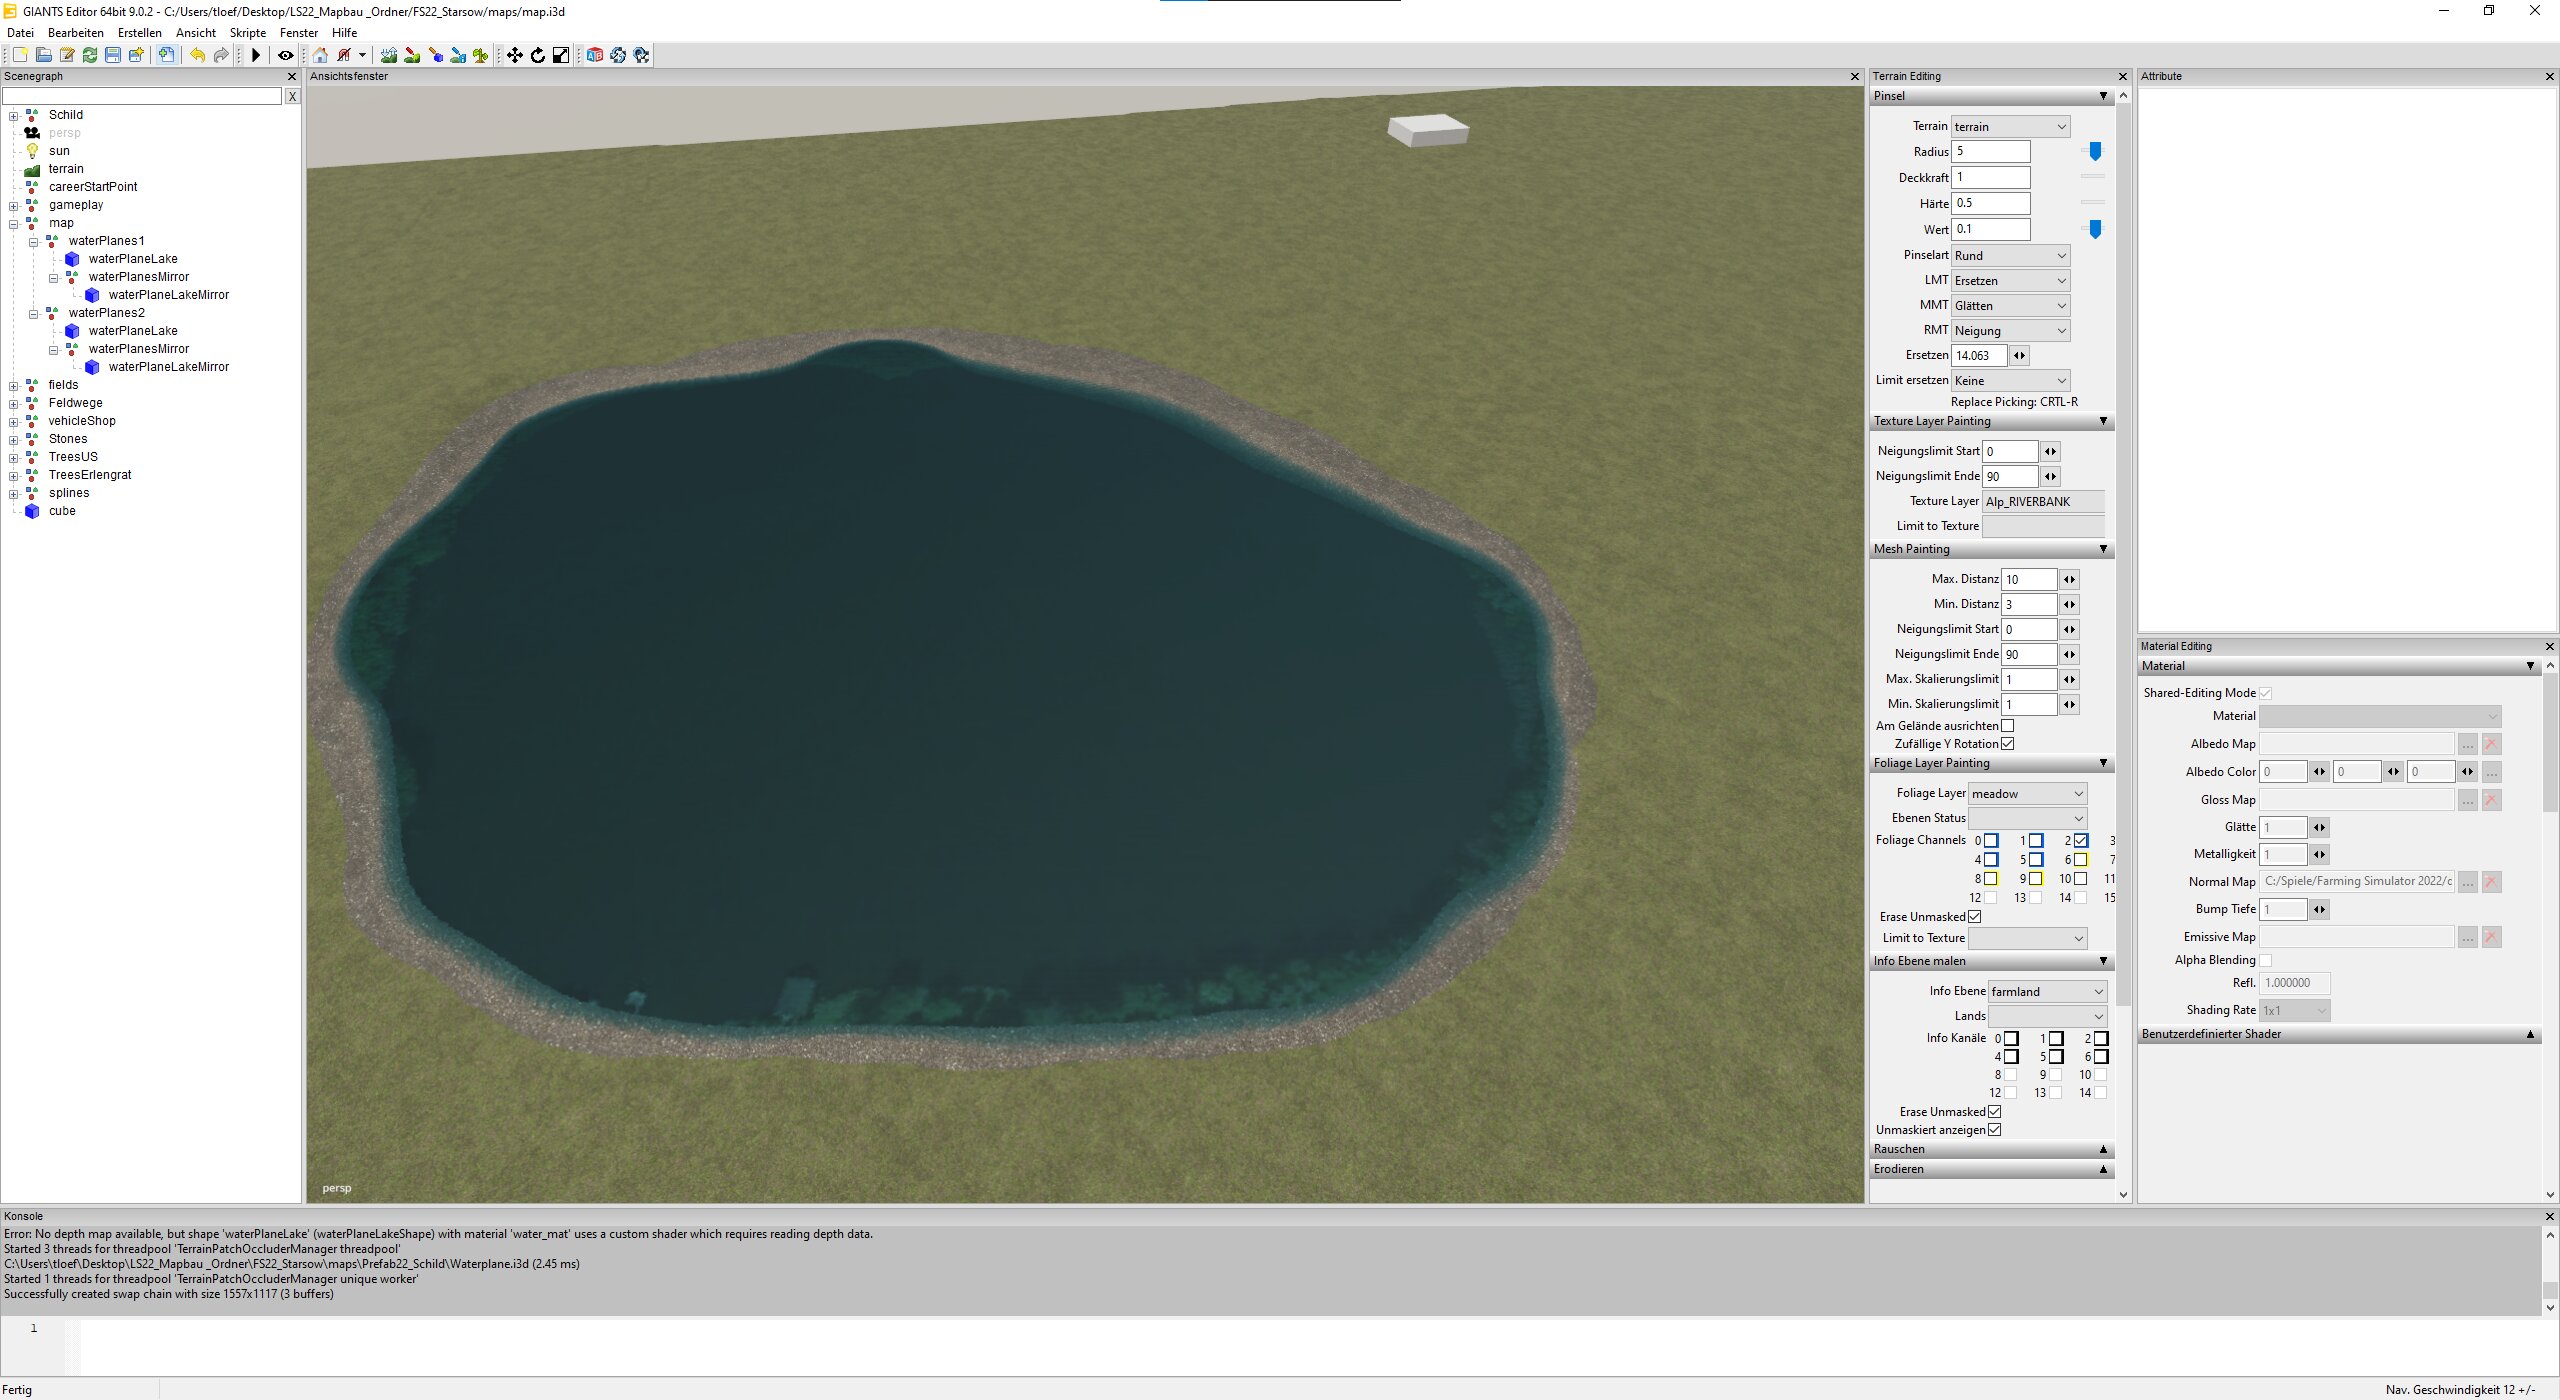Screen dimensions: 2560x1400
Task: Click the Radius slider handle
Action: pos(2095,151)
